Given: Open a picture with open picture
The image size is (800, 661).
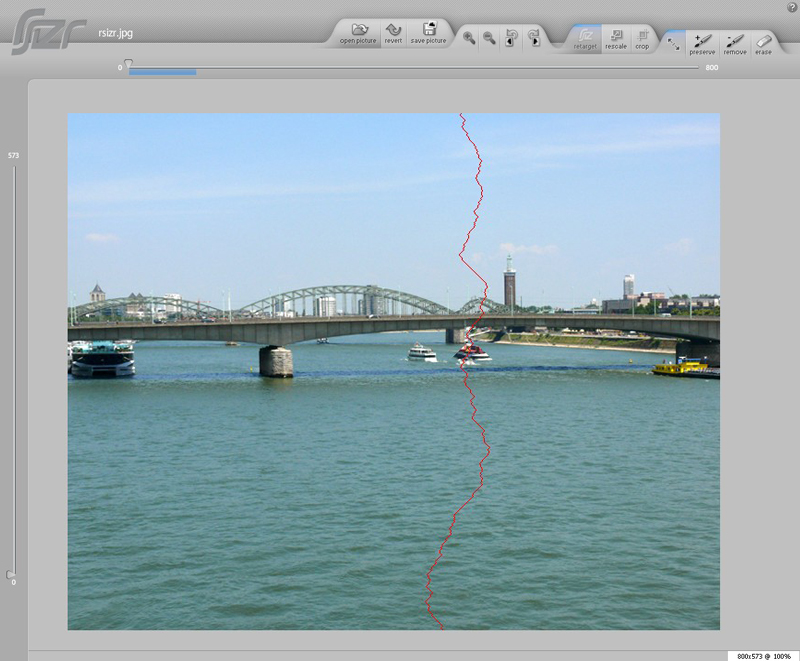Looking at the screenshot, I should tap(358, 33).
